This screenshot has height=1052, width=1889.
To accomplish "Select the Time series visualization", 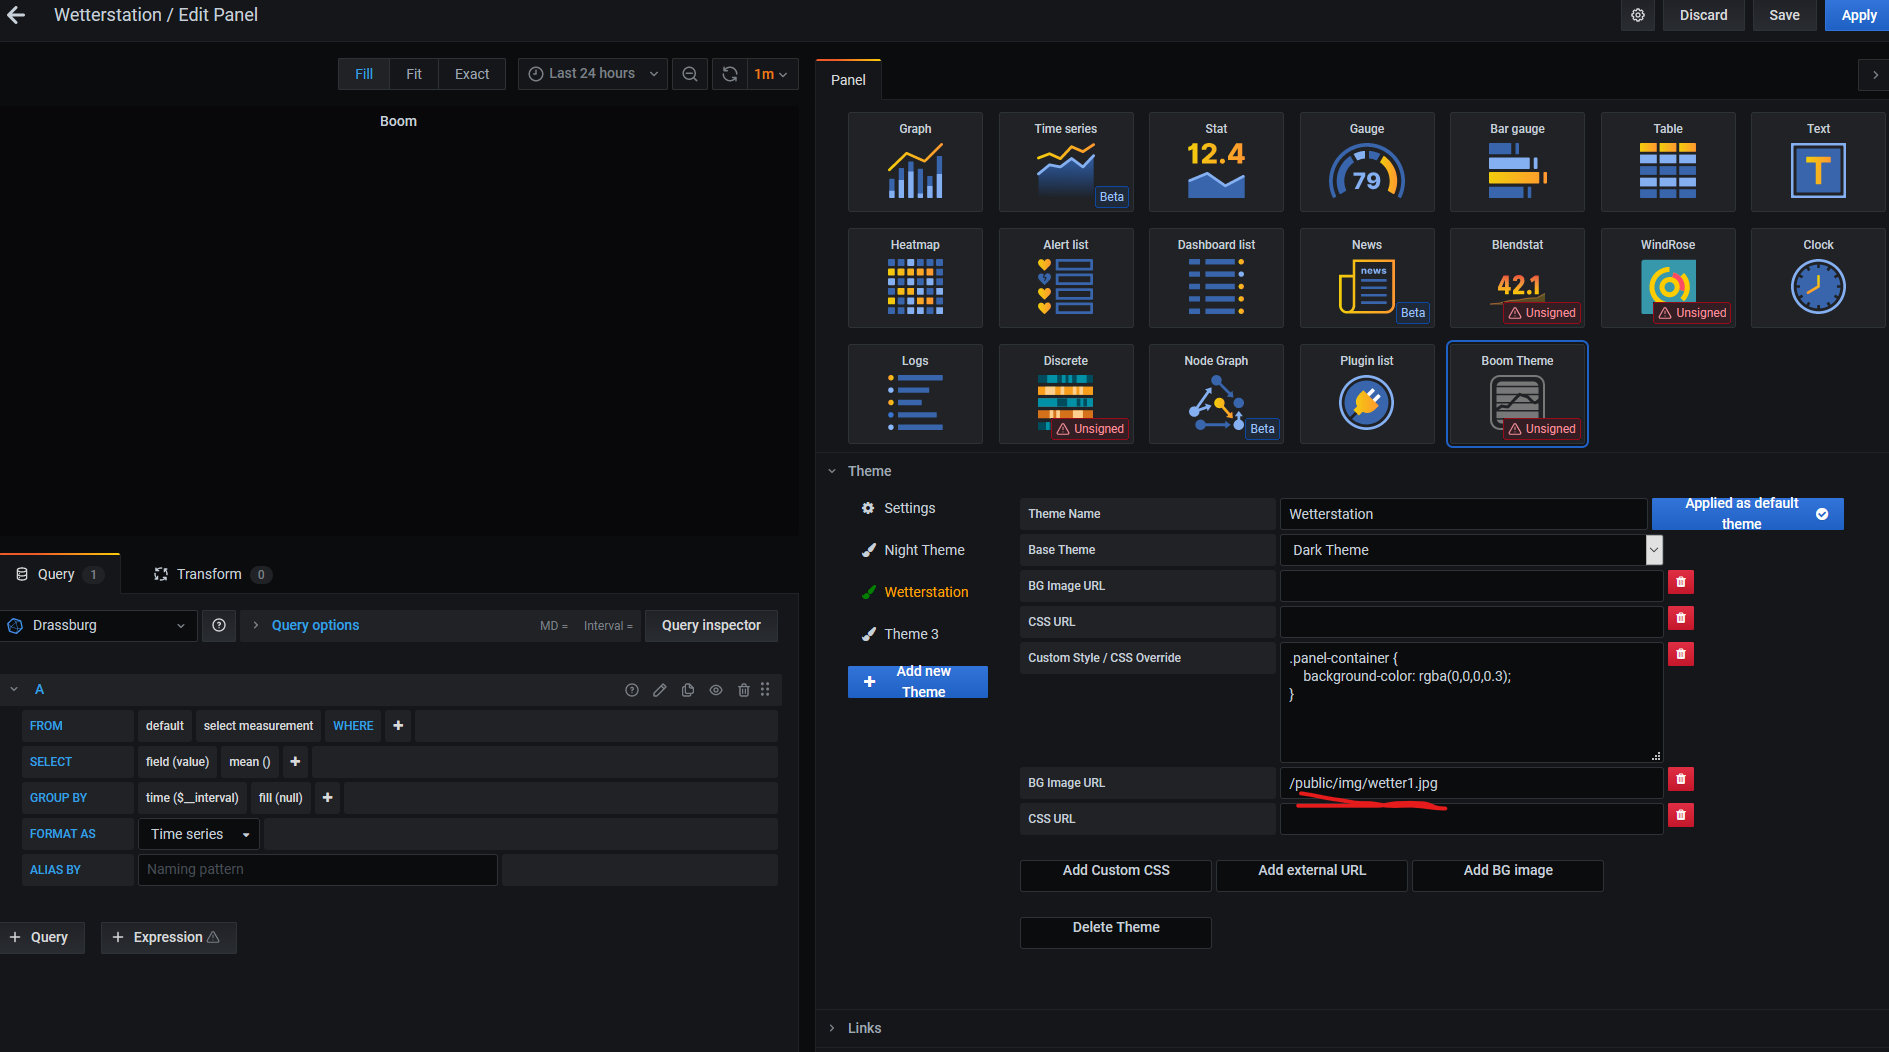I will 1066,162.
